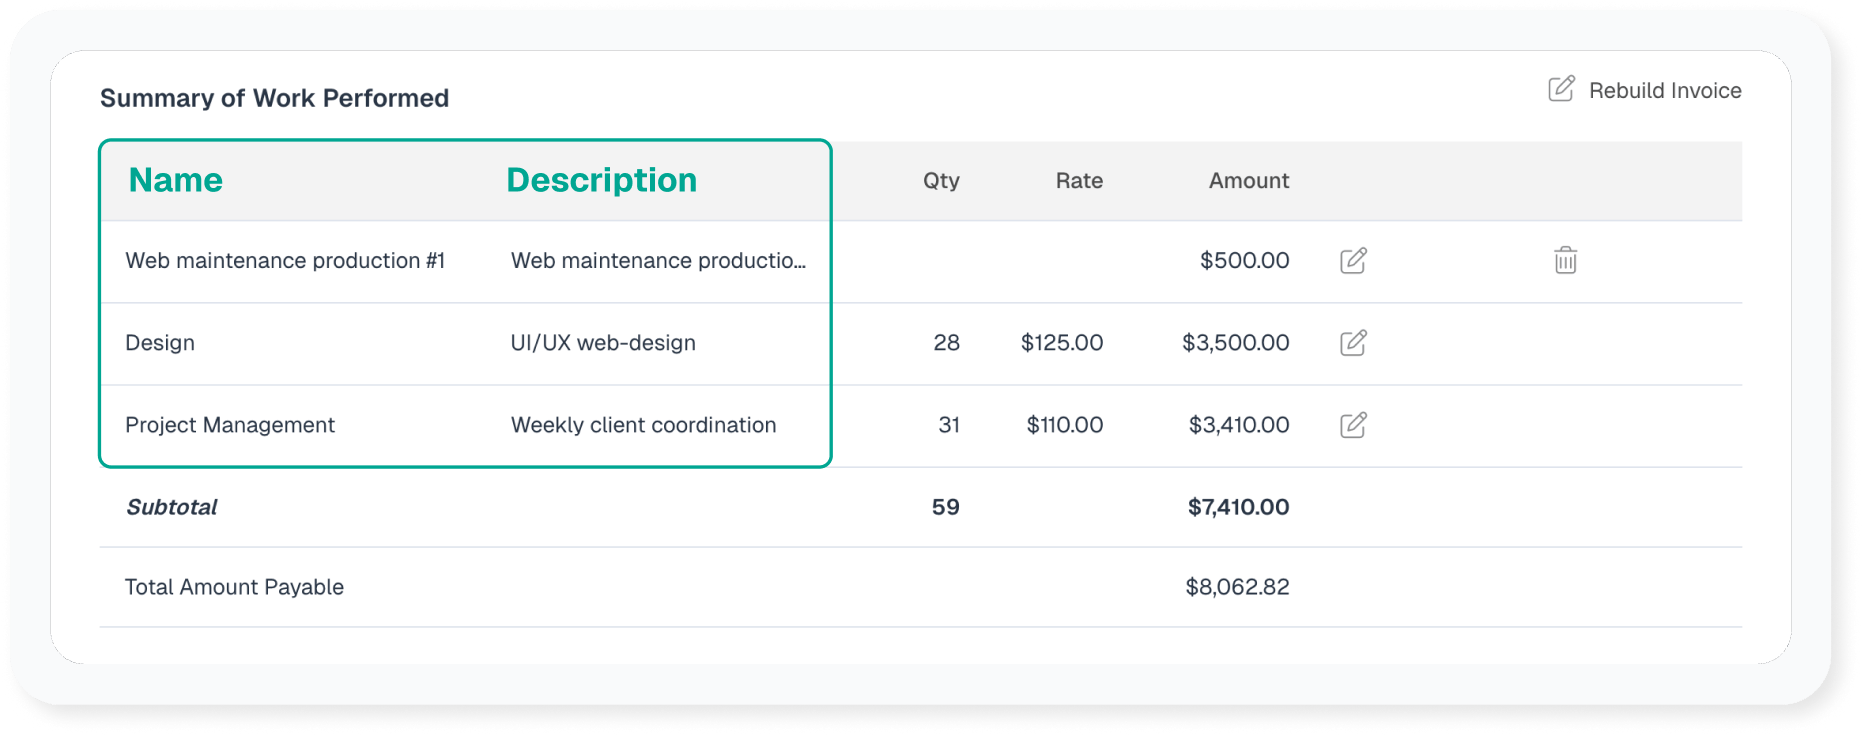Edit the Web maintenance production #1 line item
The image size is (1862, 736).
click(x=1353, y=261)
